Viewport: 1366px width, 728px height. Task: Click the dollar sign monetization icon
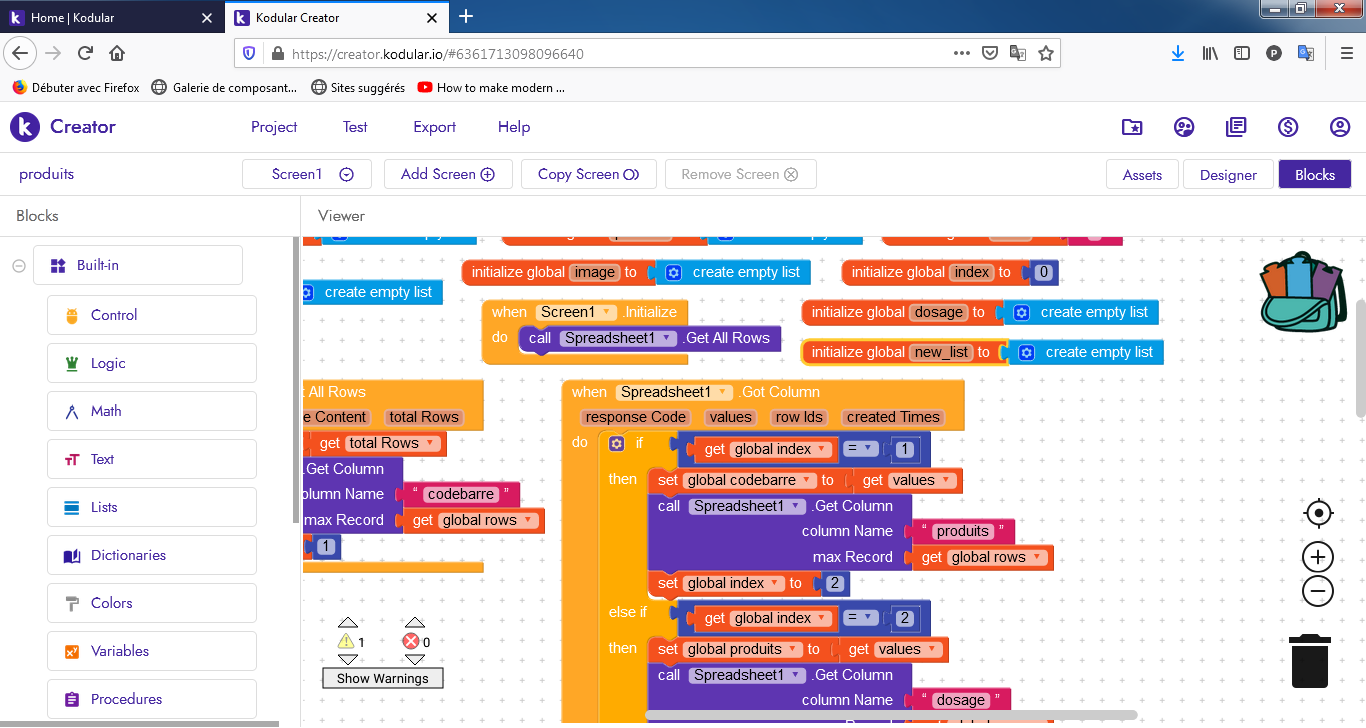1288,127
